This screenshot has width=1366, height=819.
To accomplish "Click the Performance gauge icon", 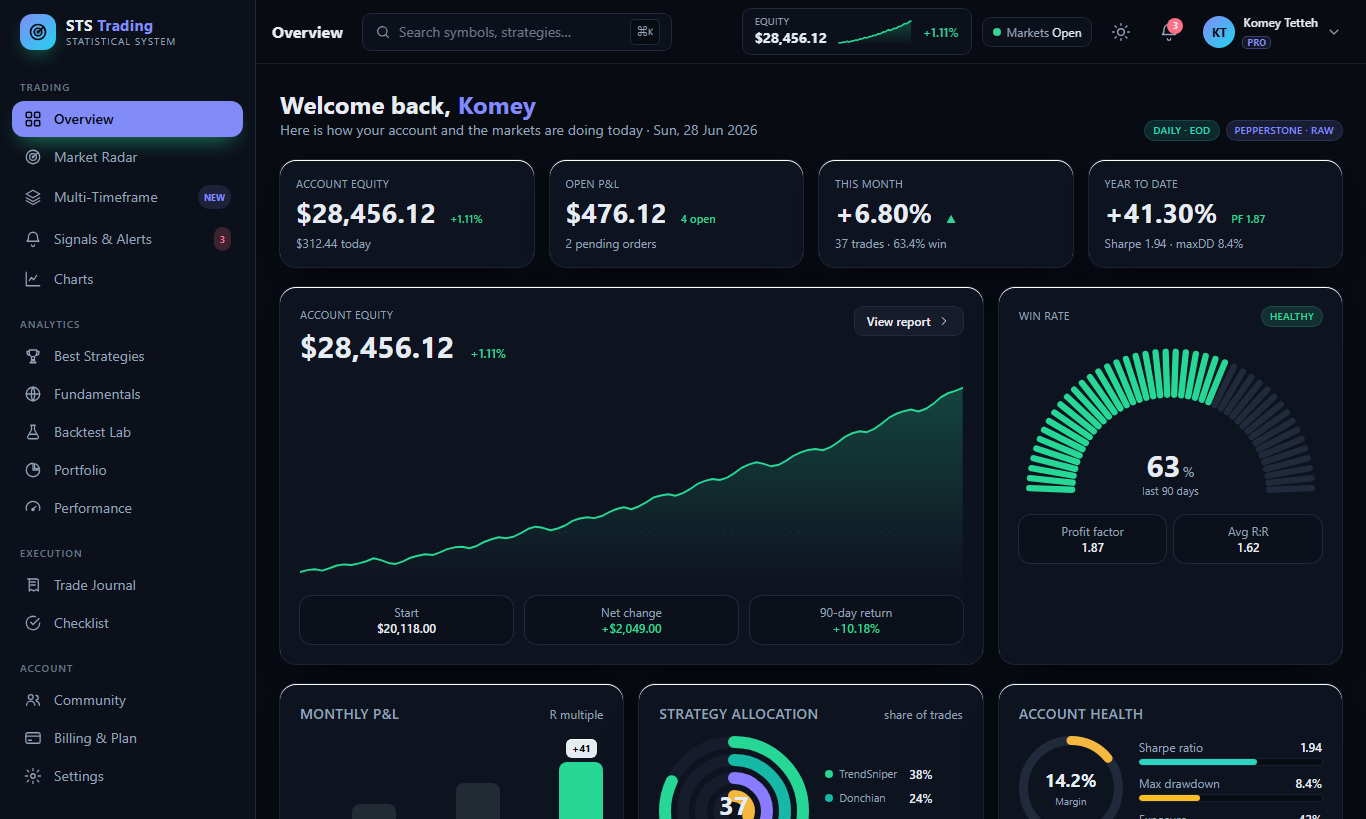I will 33,508.
